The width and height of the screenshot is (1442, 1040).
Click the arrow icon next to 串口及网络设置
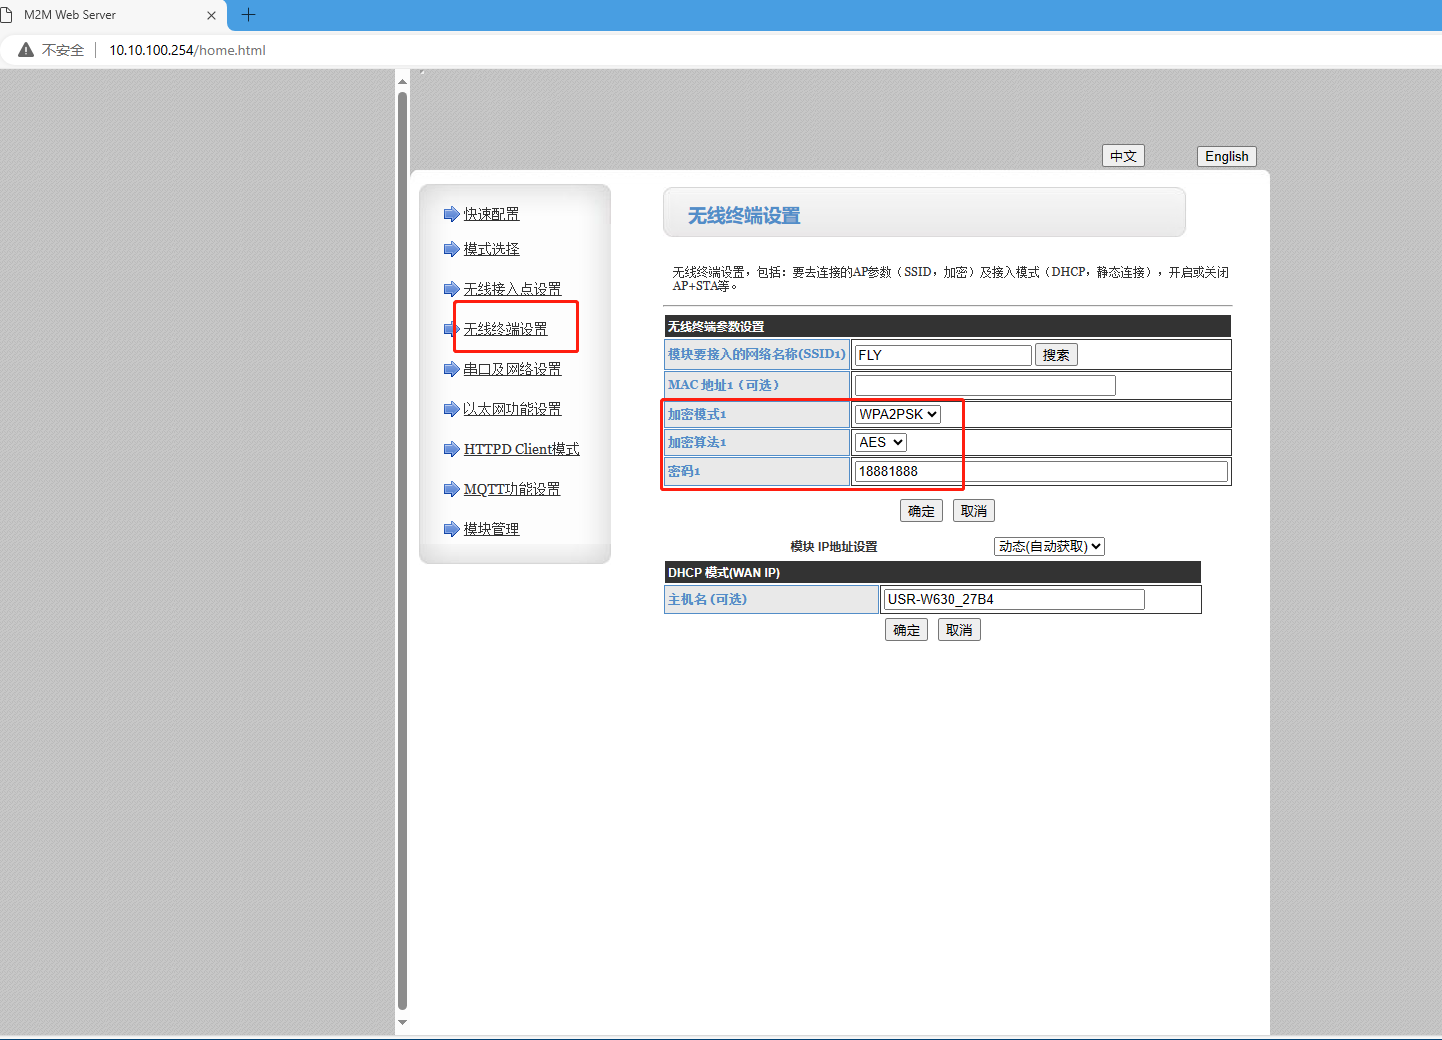tap(451, 369)
